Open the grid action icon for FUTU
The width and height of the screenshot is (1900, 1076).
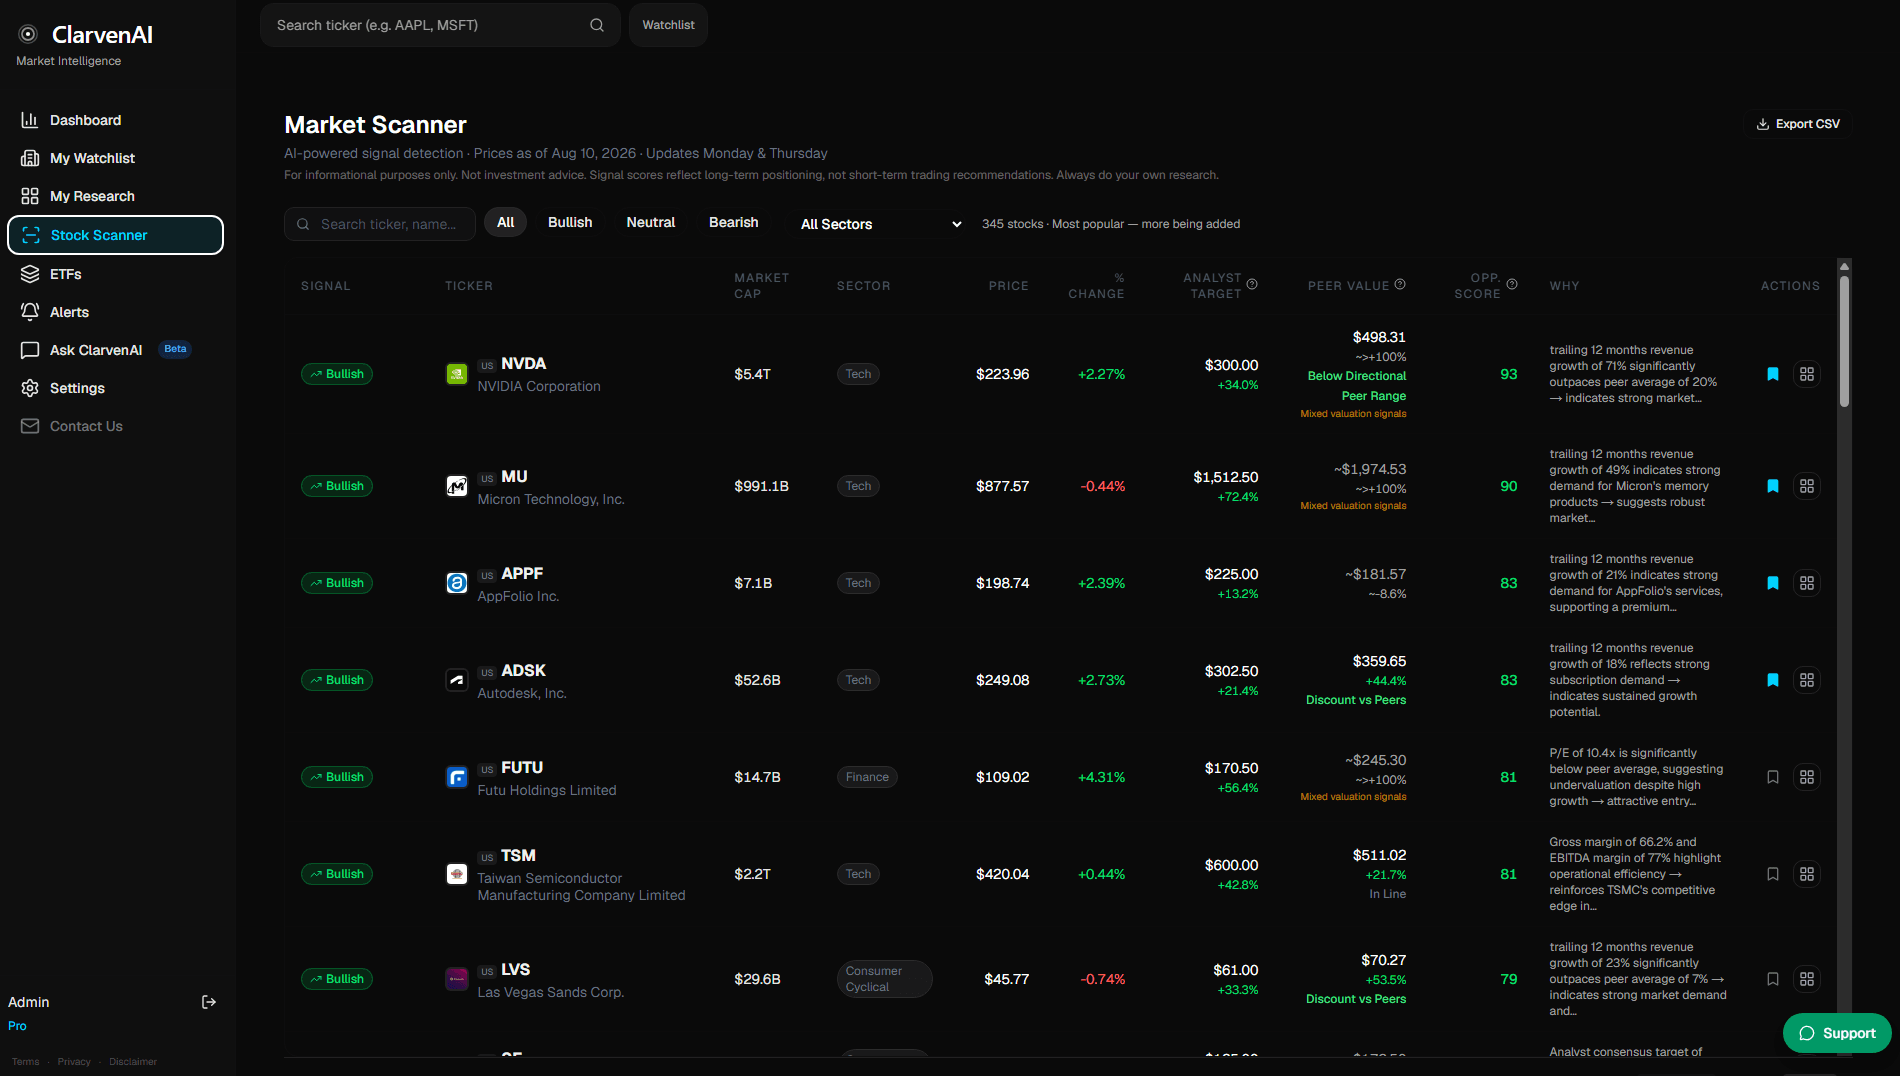(1807, 777)
